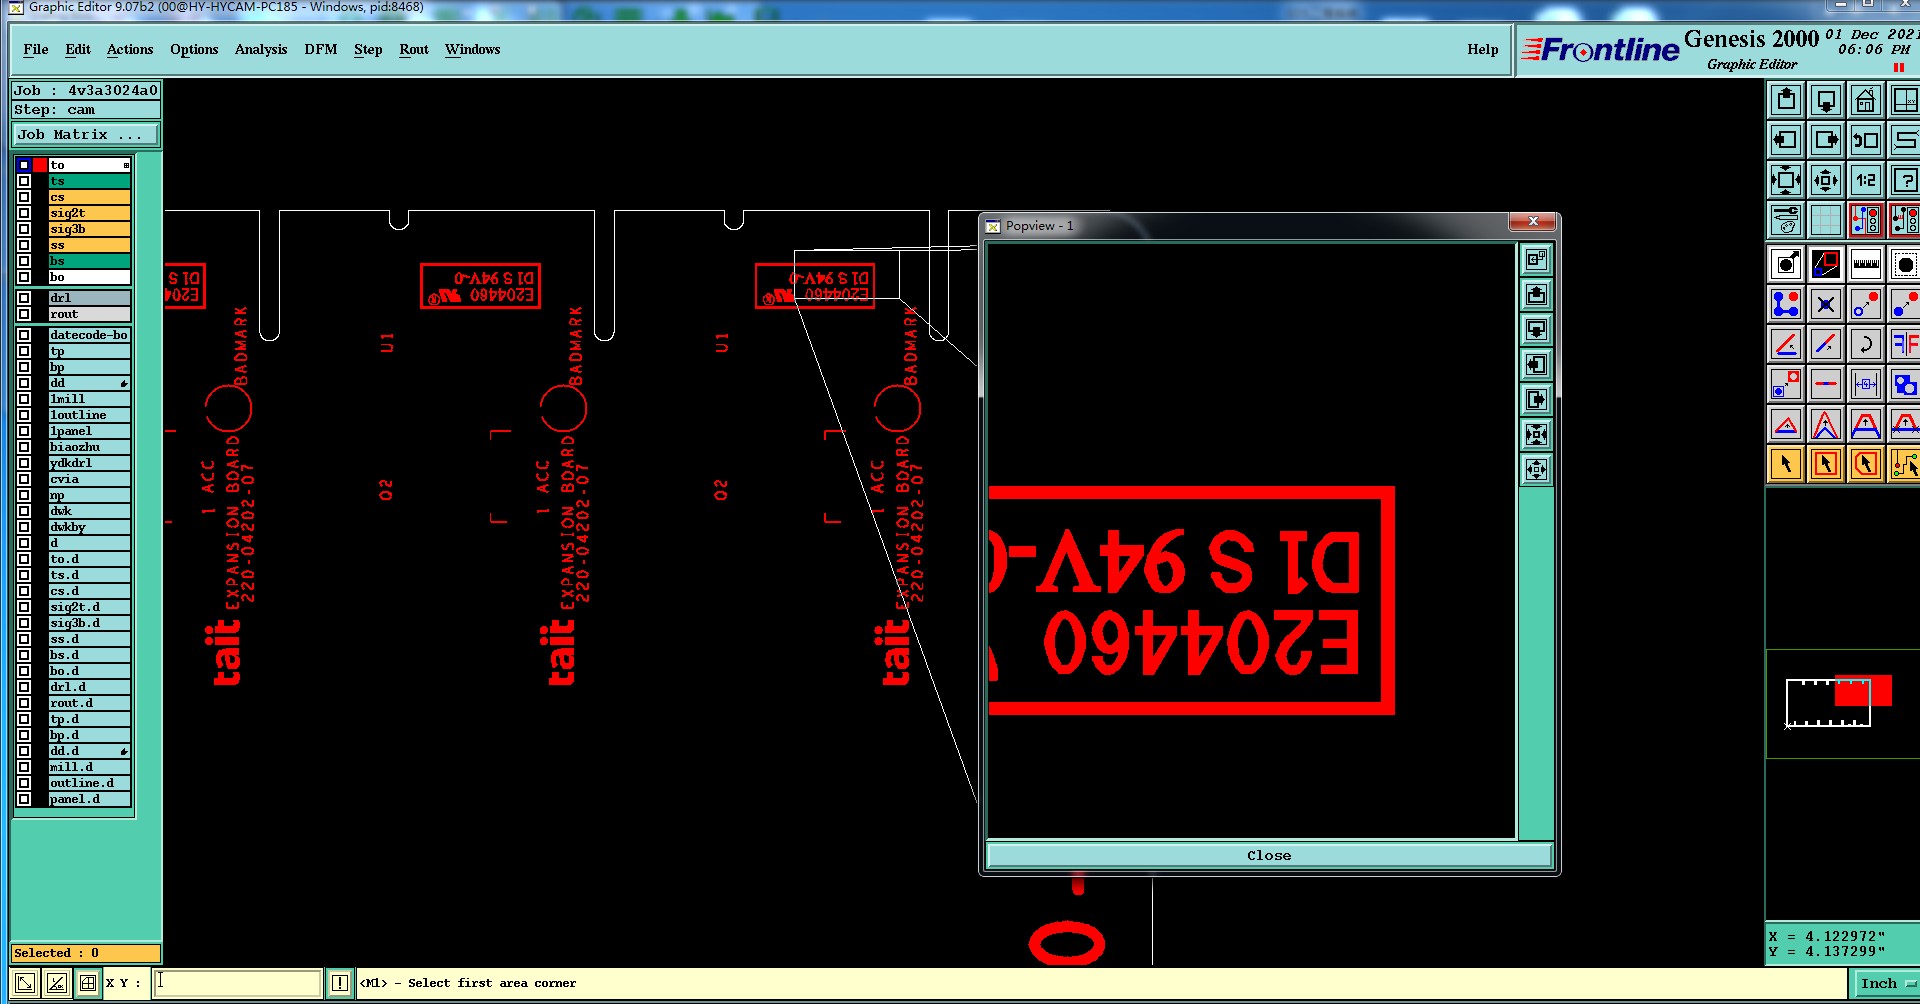The height and width of the screenshot is (1004, 1920).
Task: Select the mirror F tool
Action: [1904, 344]
